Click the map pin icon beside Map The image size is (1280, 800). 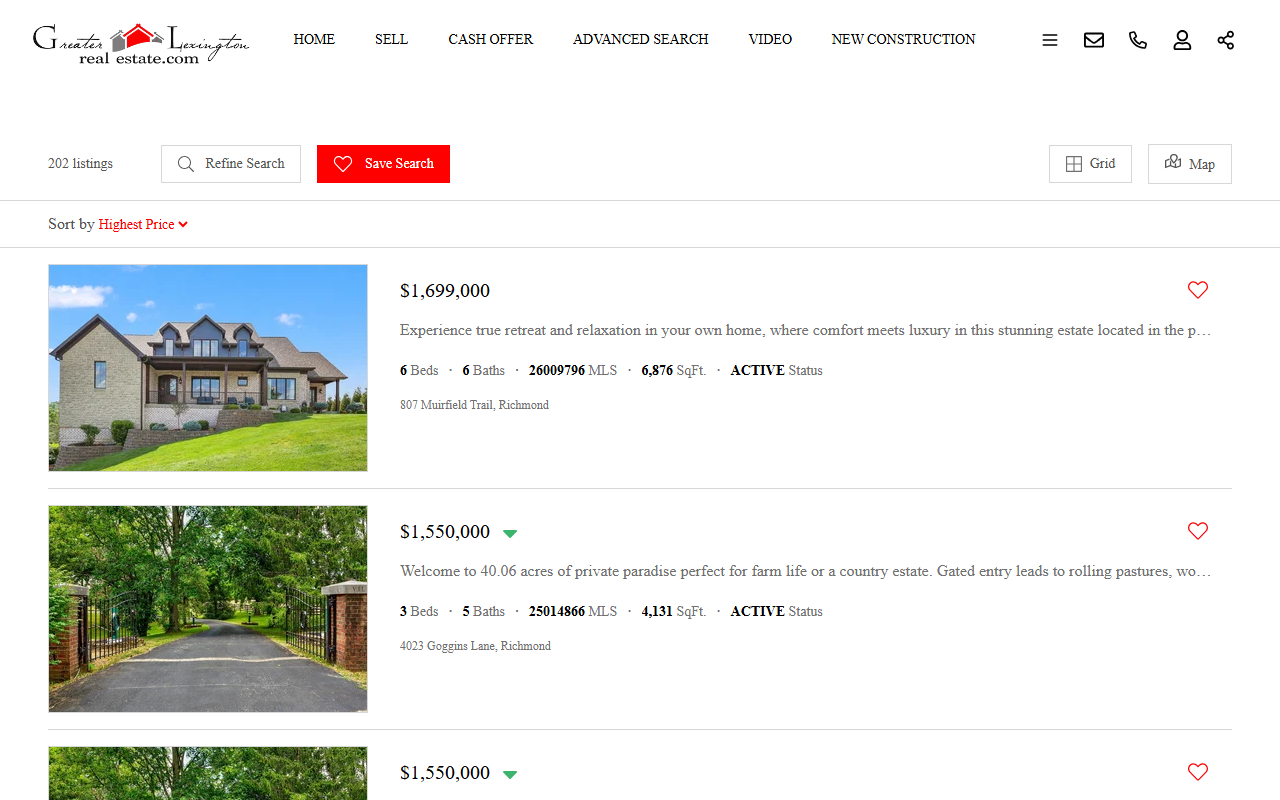pos(1173,163)
